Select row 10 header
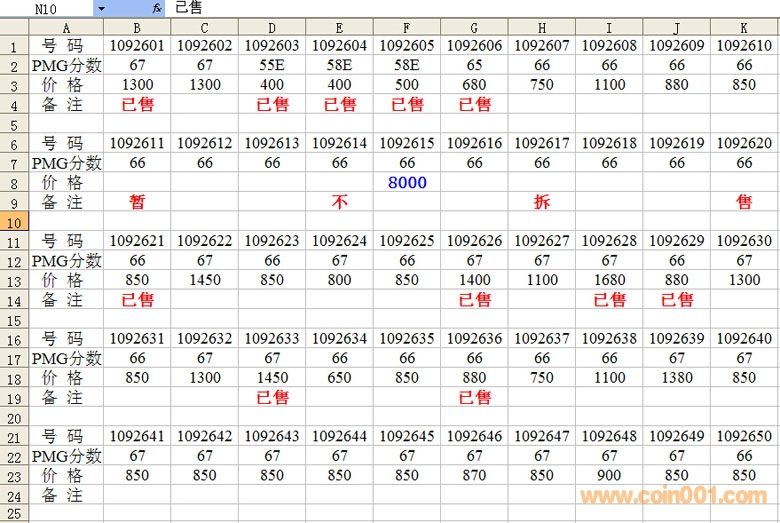 coord(14,221)
